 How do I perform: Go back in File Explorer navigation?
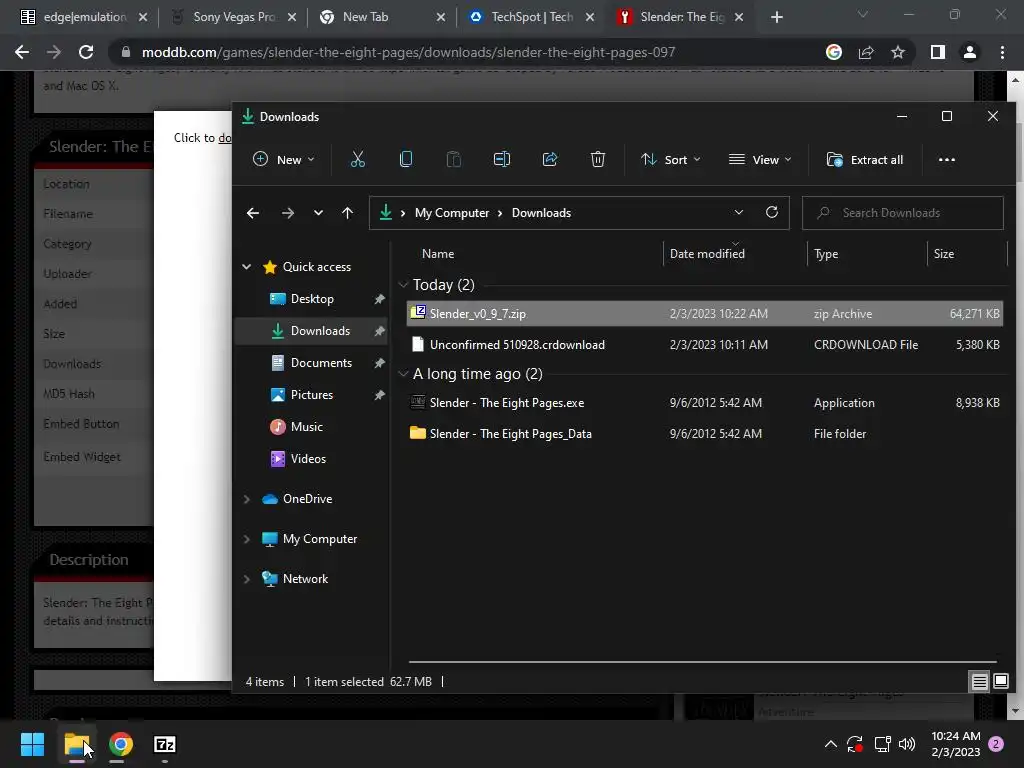253,213
